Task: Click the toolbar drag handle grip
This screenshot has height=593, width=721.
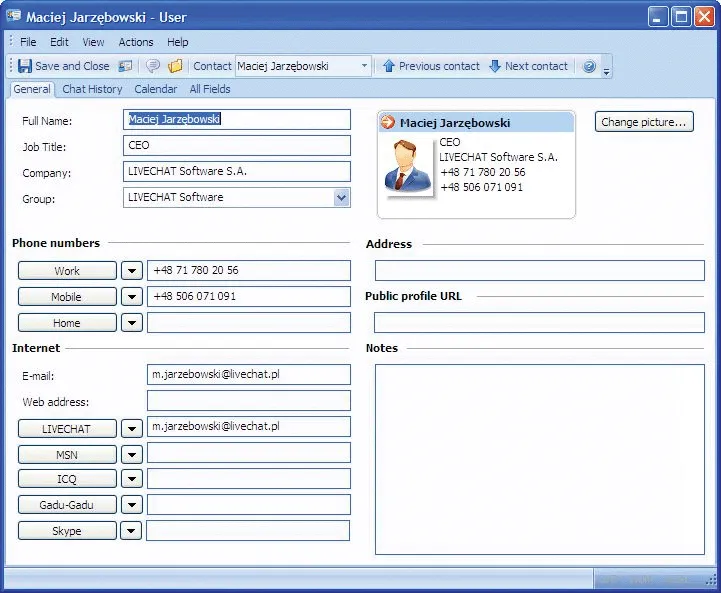Action: (11, 66)
